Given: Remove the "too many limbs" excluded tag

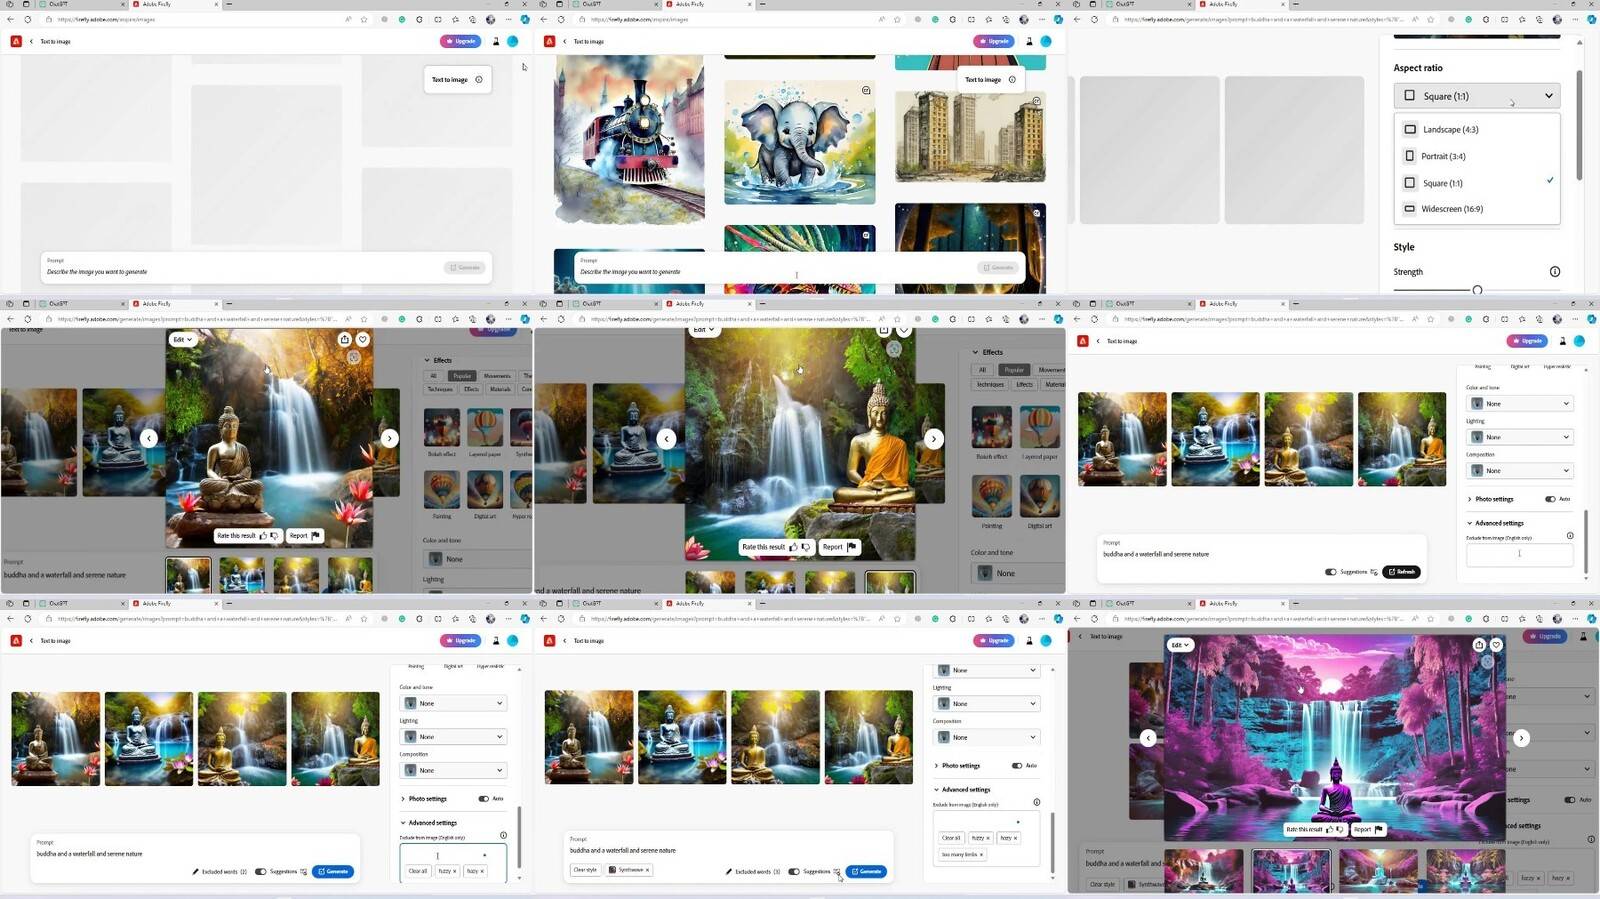Looking at the screenshot, I should [x=981, y=855].
